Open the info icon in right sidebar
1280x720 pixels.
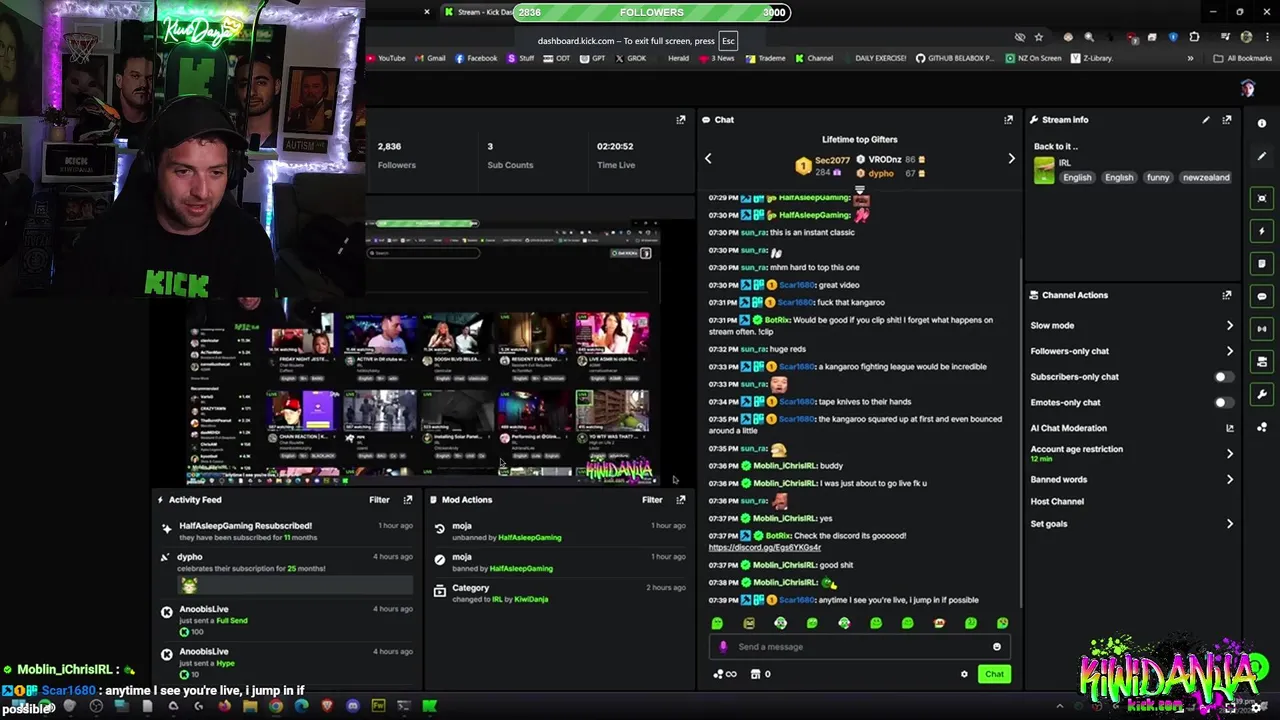[x=1262, y=123]
